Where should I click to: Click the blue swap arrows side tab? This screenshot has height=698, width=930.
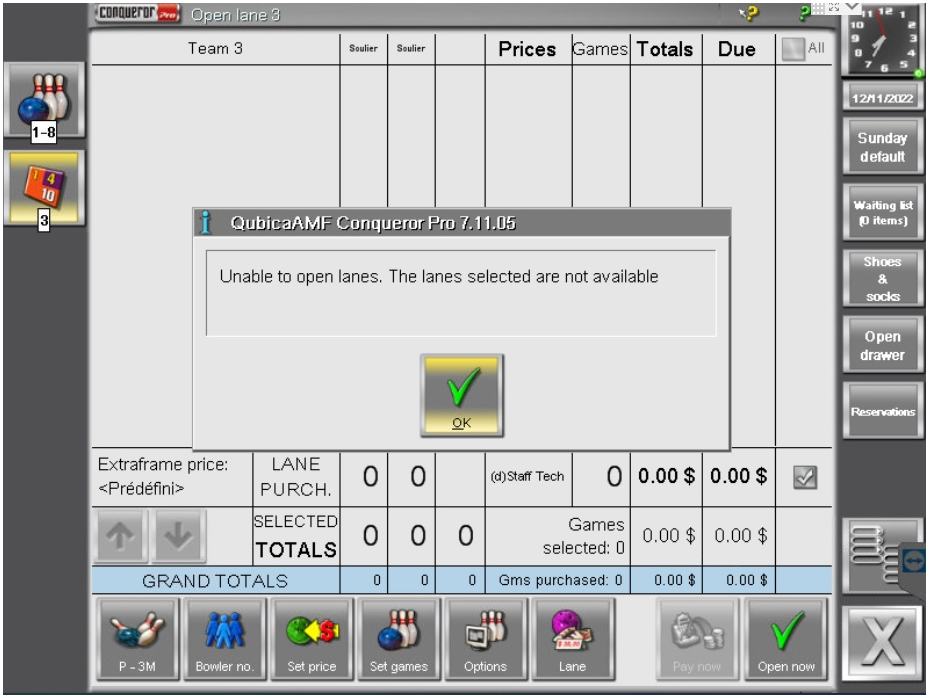[913, 561]
